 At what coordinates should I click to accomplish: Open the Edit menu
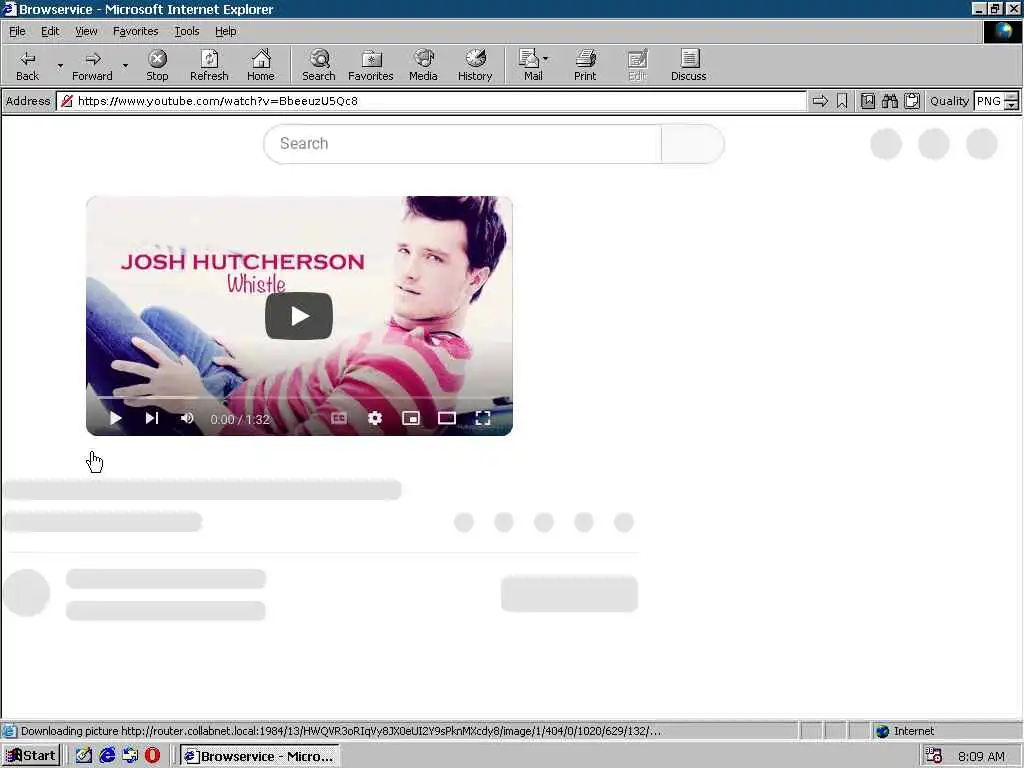50,31
